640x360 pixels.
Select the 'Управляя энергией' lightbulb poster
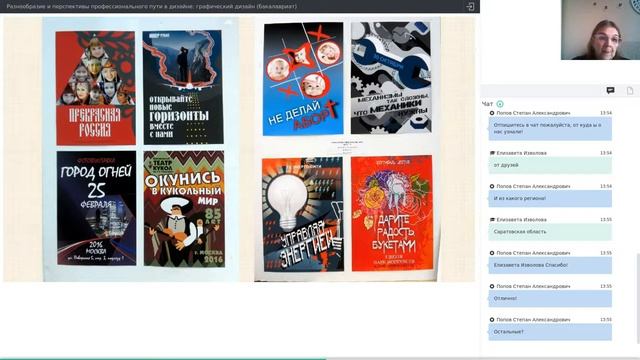tap(303, 214)
